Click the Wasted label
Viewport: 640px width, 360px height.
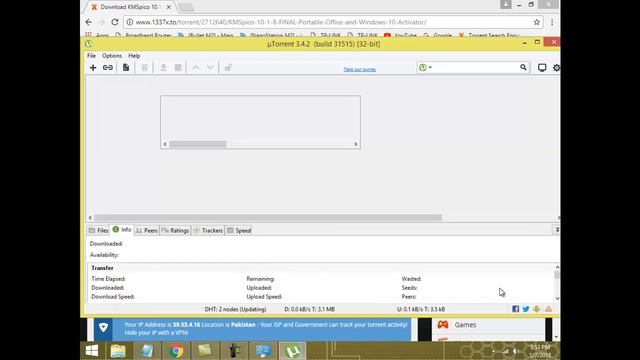[x=411, y=279]
